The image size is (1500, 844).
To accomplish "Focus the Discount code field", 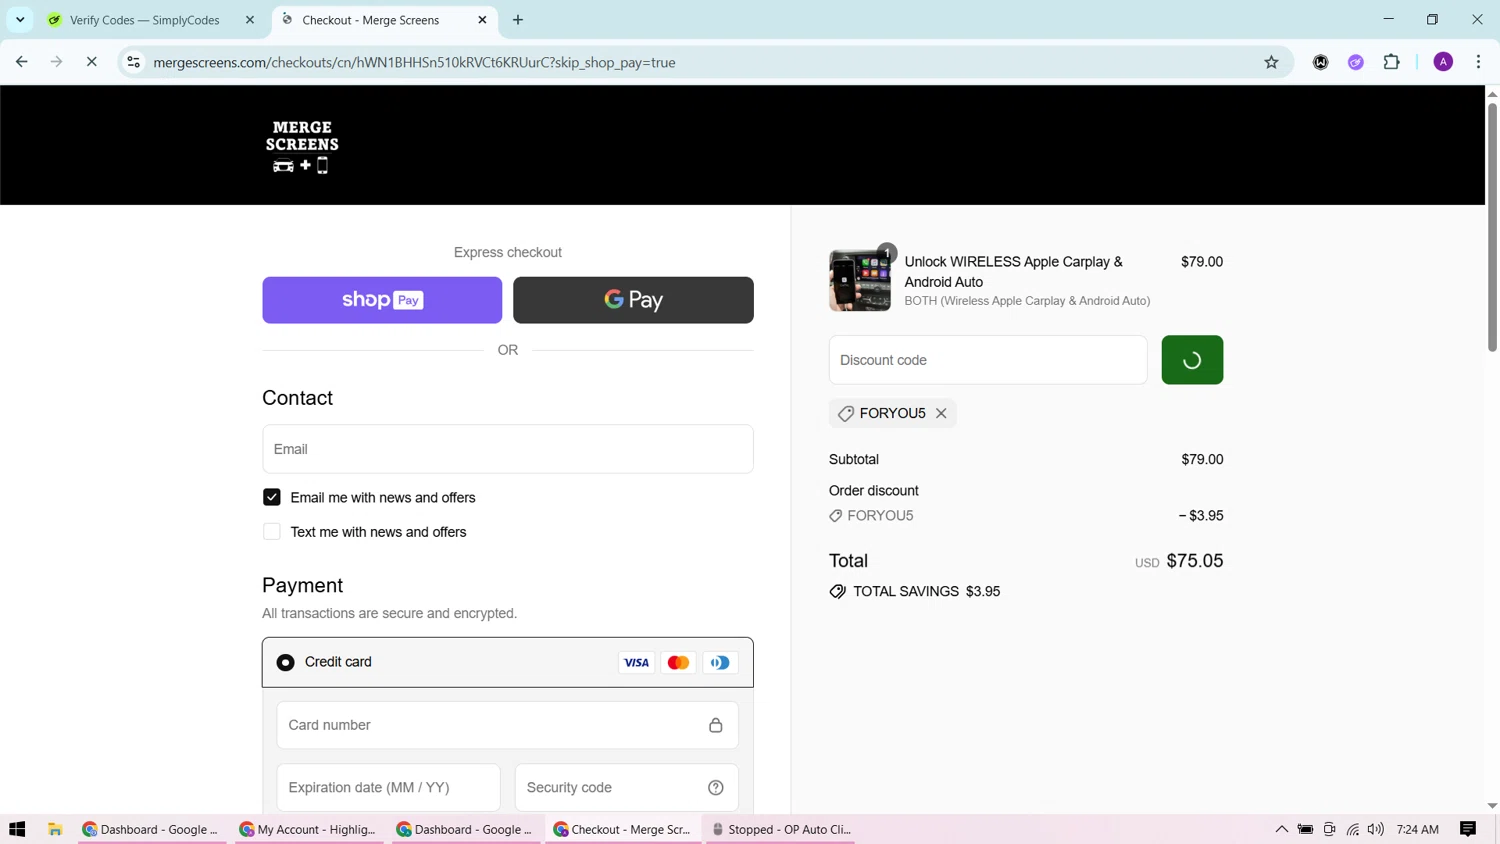I will coord(988,360).
